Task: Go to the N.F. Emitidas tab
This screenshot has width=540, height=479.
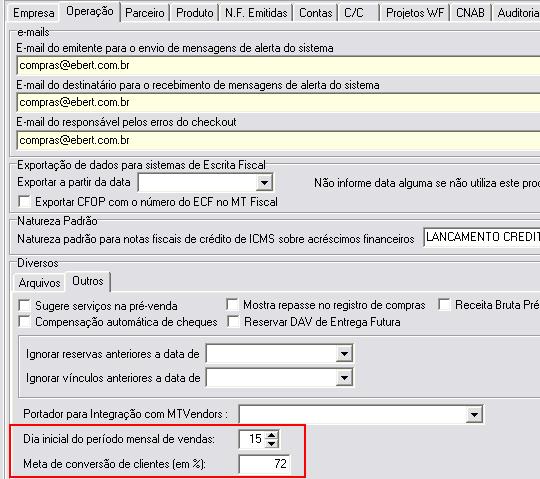Action: click(x=256, y=13)
